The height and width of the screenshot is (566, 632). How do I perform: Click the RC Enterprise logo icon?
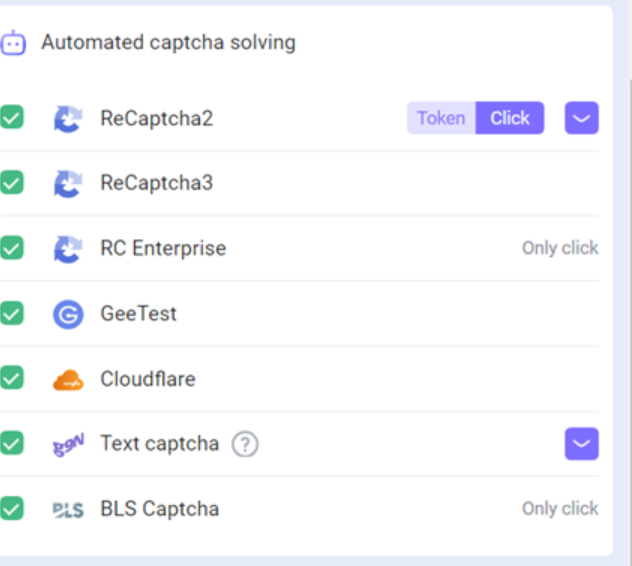pos(68,248)
